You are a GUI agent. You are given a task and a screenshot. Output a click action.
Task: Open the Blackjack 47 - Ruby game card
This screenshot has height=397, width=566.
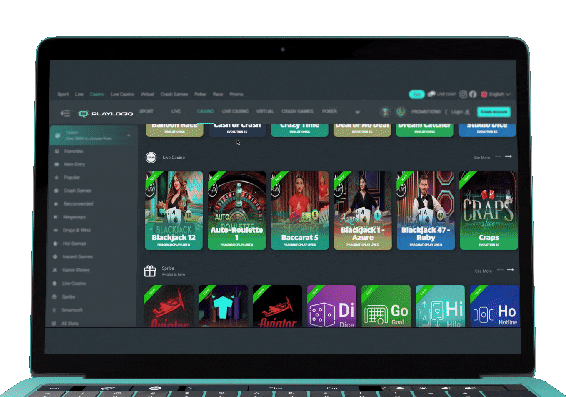pos(426,210)
